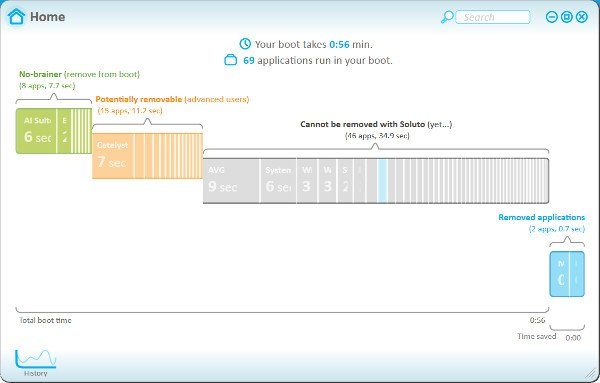Viewport: 600px width, 383px height.
Task: Click the applications briefcase icon
Action: tap(230, 60)
